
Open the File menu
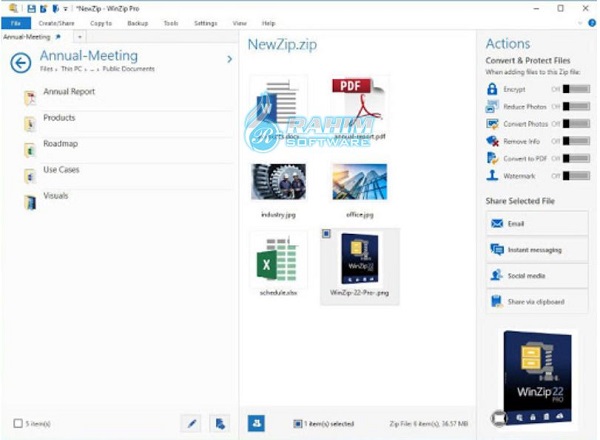pos(16,23)
